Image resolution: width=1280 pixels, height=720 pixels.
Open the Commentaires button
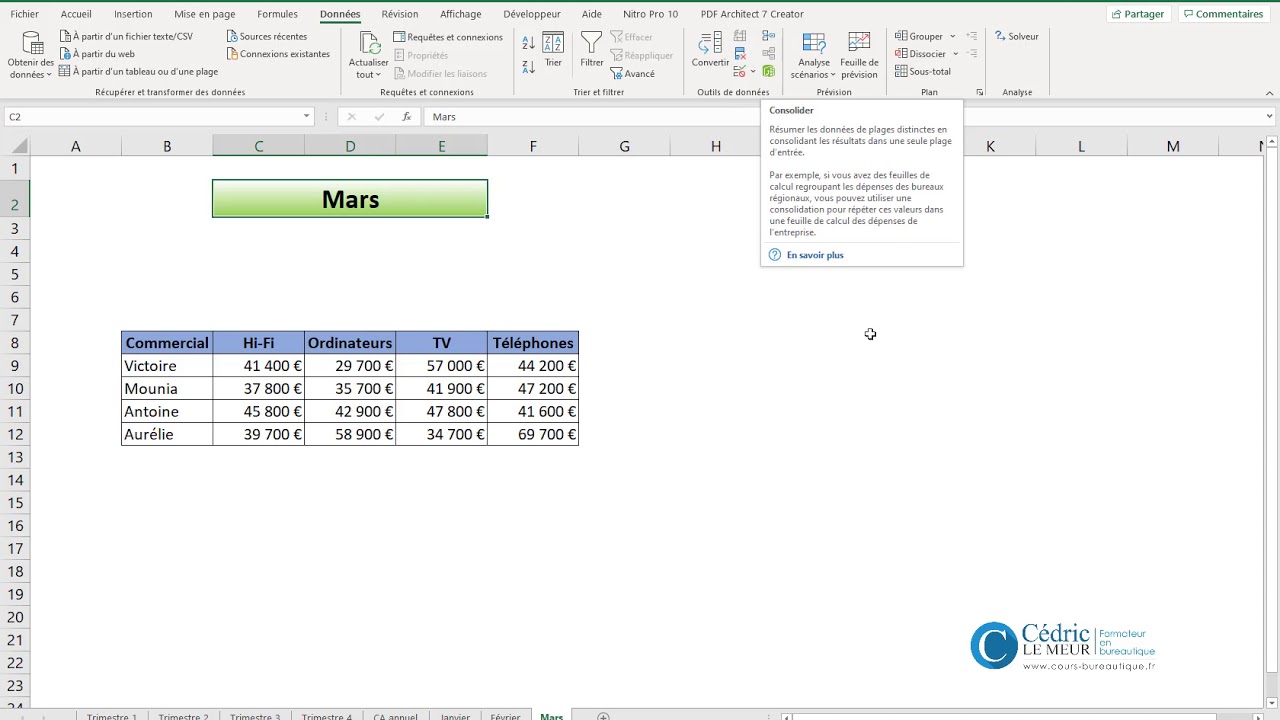[1222, 14]
